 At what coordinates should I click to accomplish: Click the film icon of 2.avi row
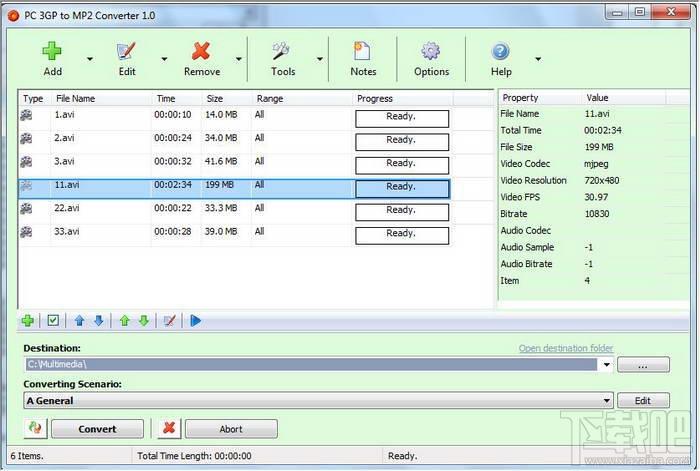point(26,138)
